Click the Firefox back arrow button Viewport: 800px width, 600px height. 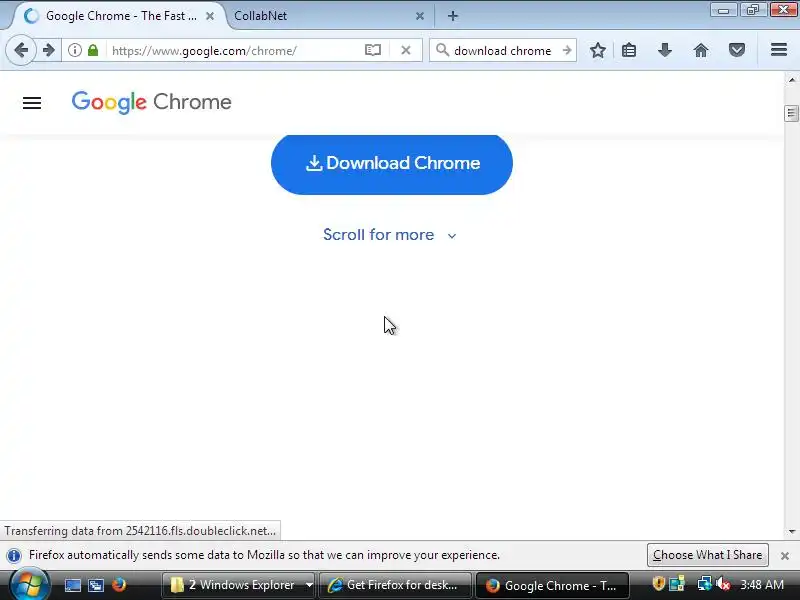click(21, 50)
